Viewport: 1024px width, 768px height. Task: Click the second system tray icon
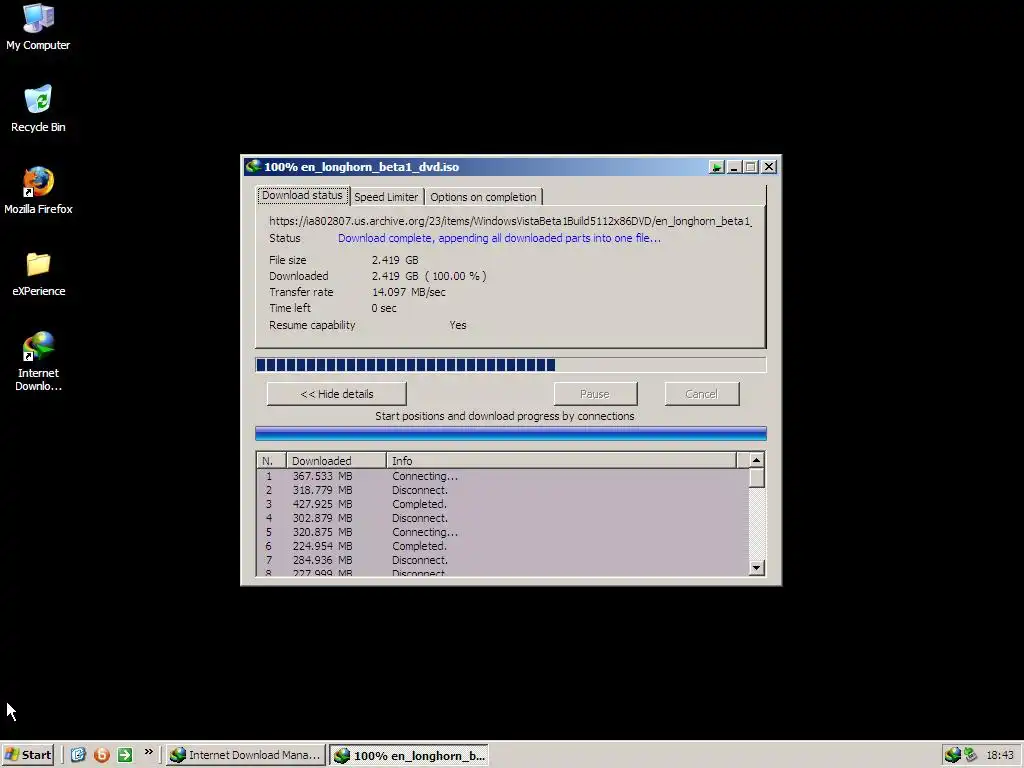pos(970,755)
